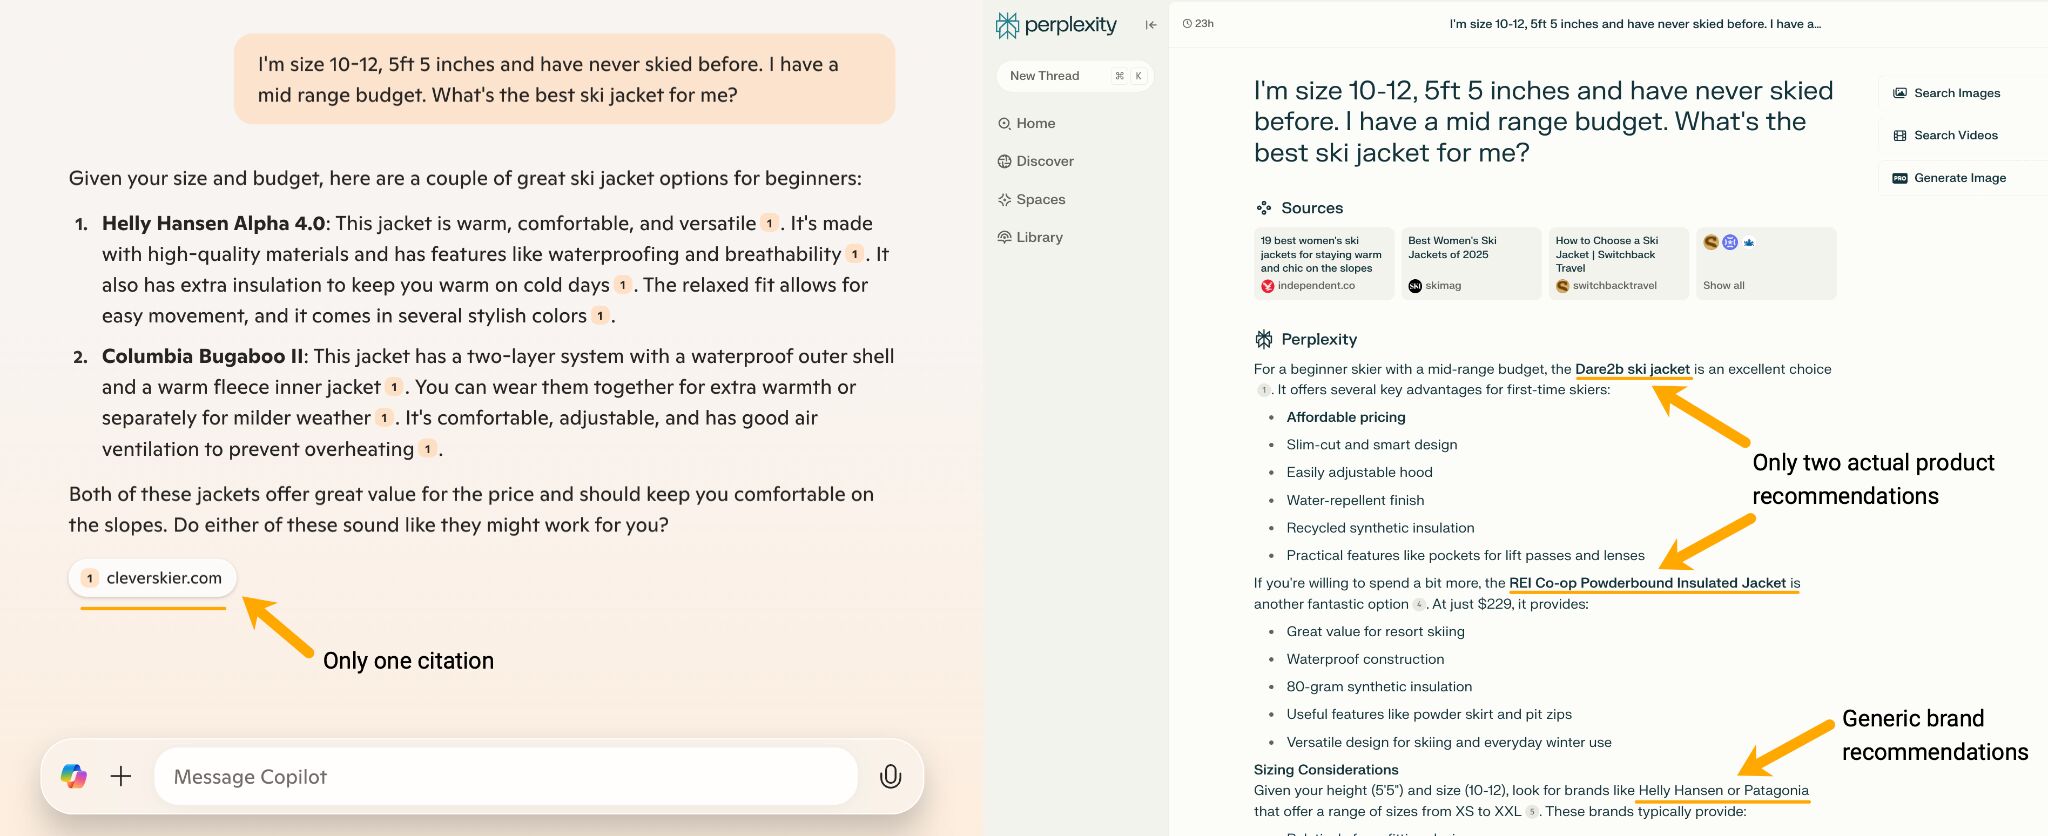
Task: Start a New Thread
Action: [x=1045, y=76]
